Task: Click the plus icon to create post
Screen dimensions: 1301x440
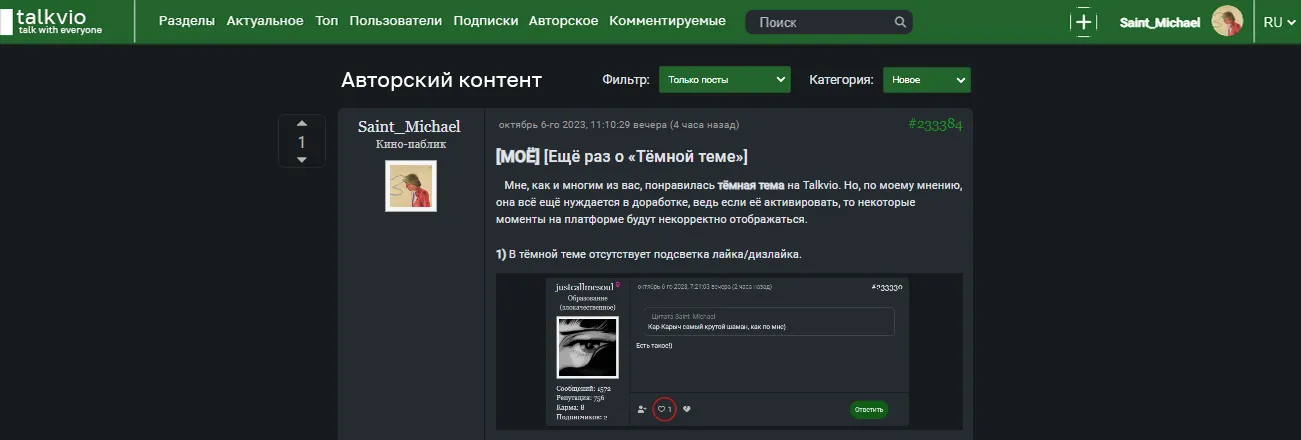Action: pyautogui.click(x=1083, y=22)
